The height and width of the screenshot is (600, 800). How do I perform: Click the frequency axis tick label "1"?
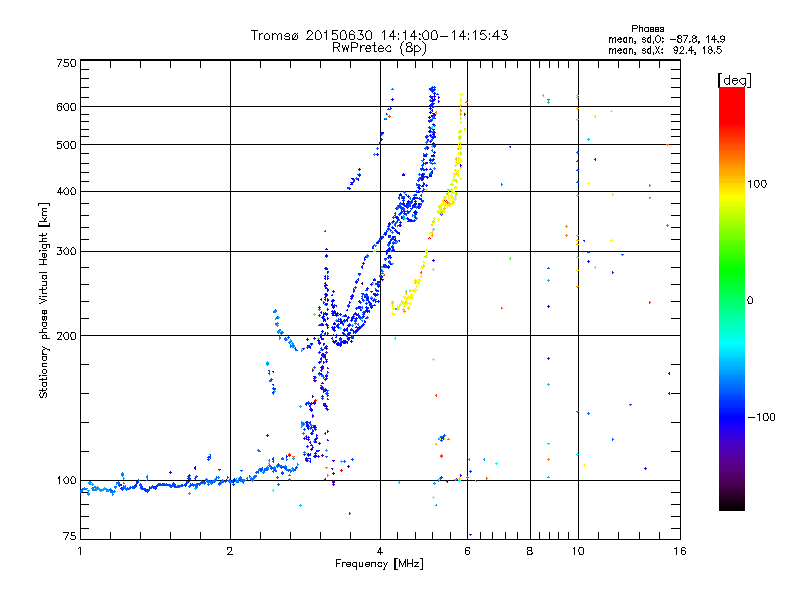coord(80,551)
